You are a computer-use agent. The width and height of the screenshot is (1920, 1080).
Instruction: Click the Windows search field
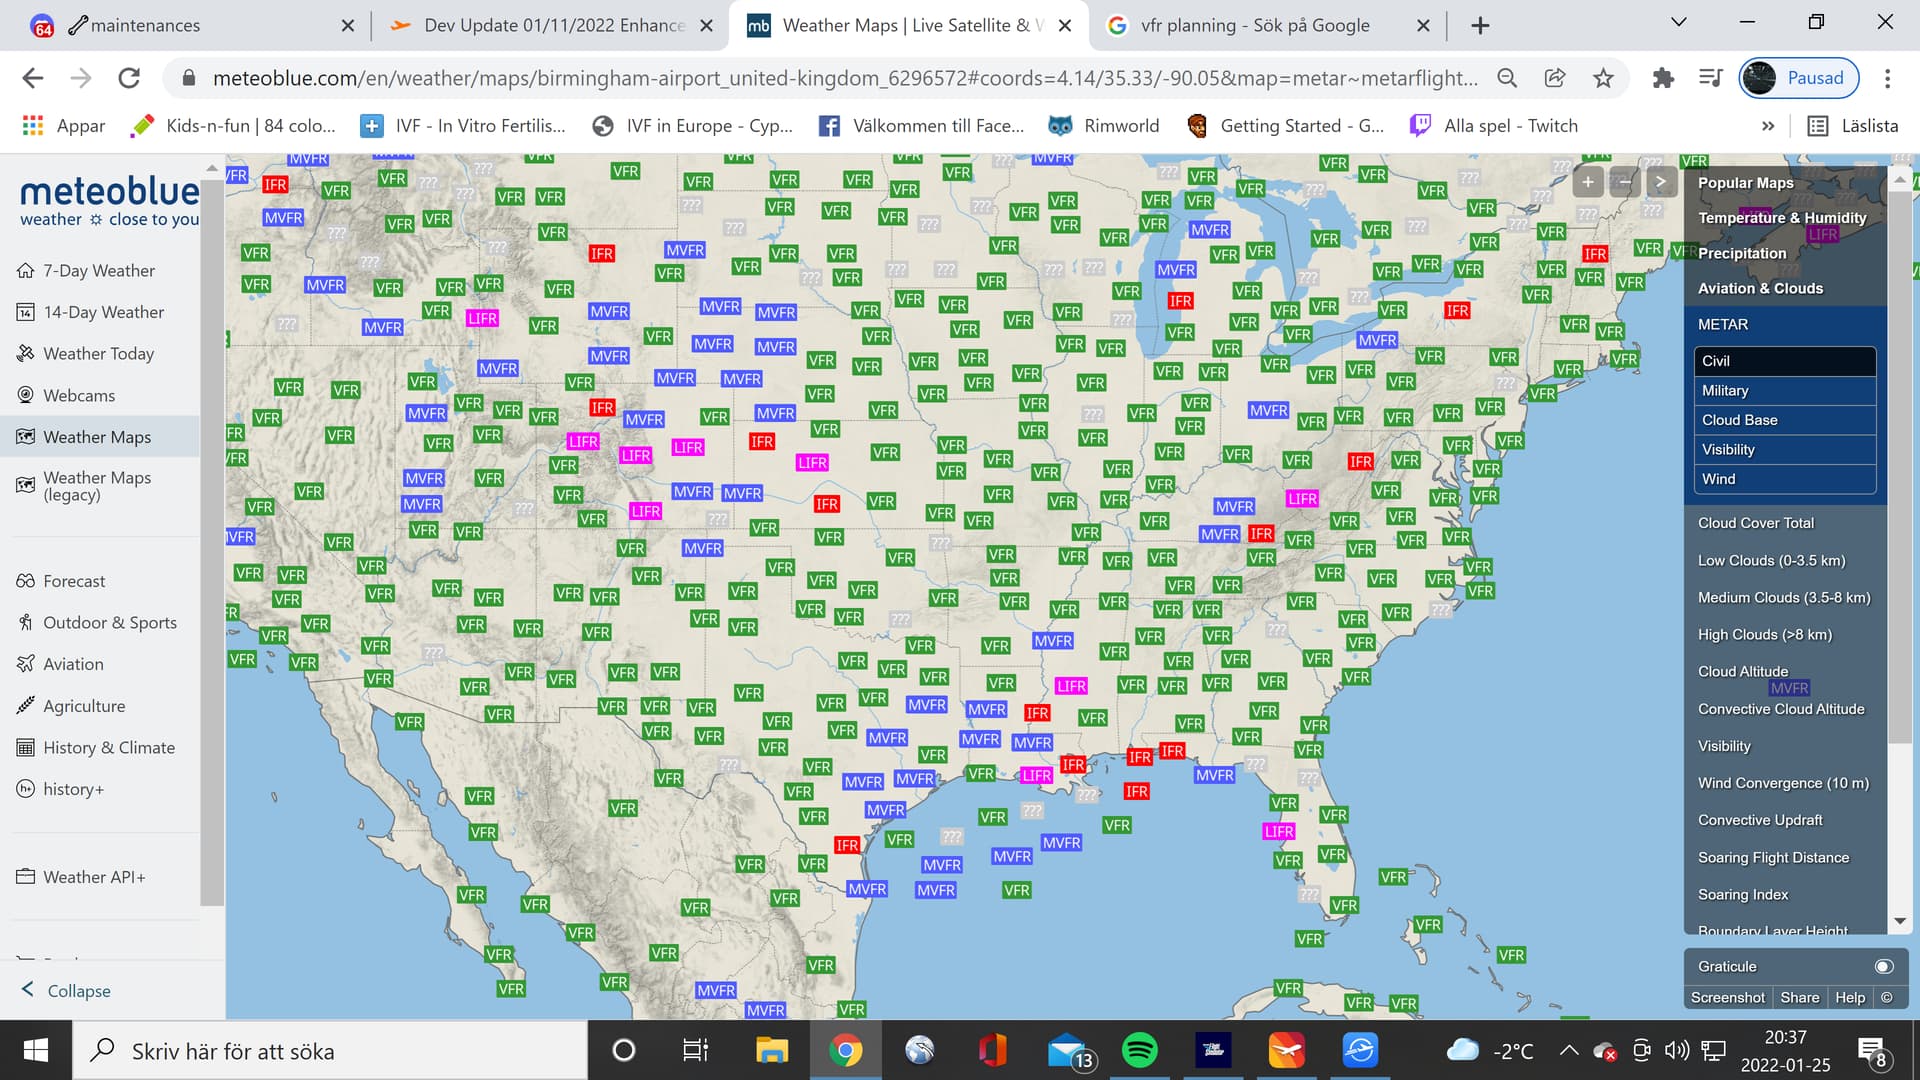tap(330, 1050)
